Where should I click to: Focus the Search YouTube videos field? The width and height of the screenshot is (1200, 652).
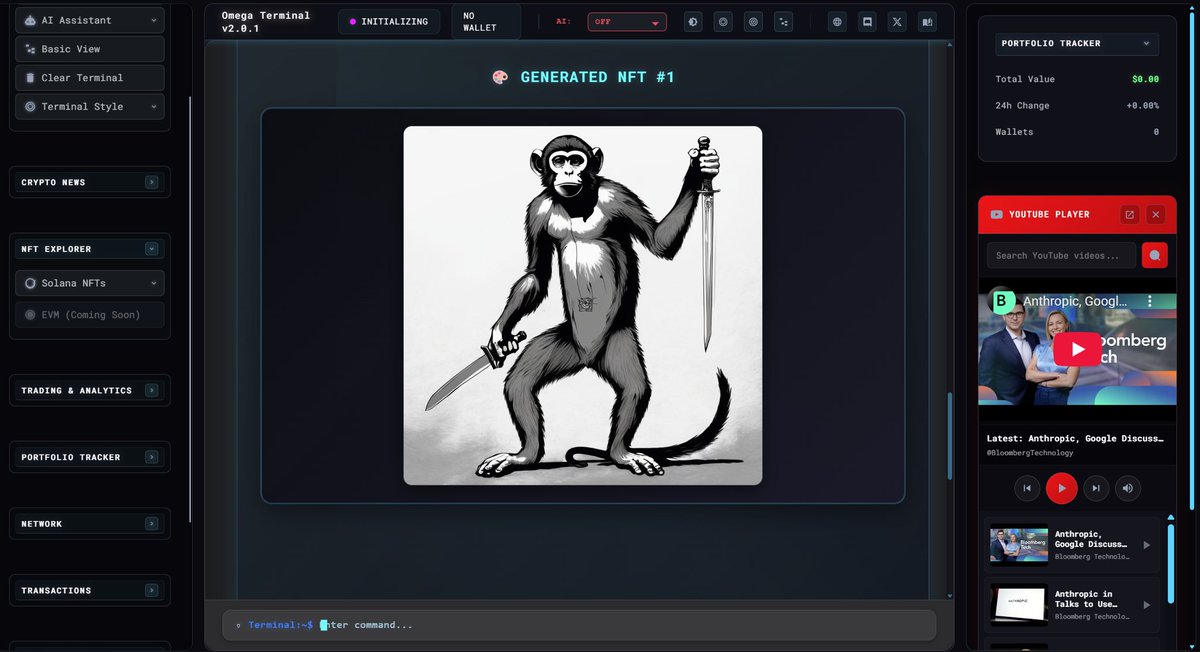pyautogui.click(x=1061, y=255)
